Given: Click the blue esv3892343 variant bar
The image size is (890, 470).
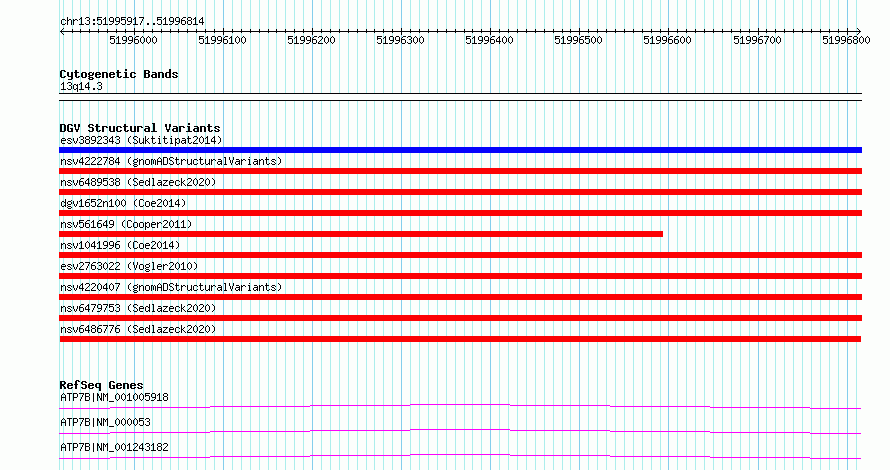Looking at the screenshot, I should pos(460,150).
